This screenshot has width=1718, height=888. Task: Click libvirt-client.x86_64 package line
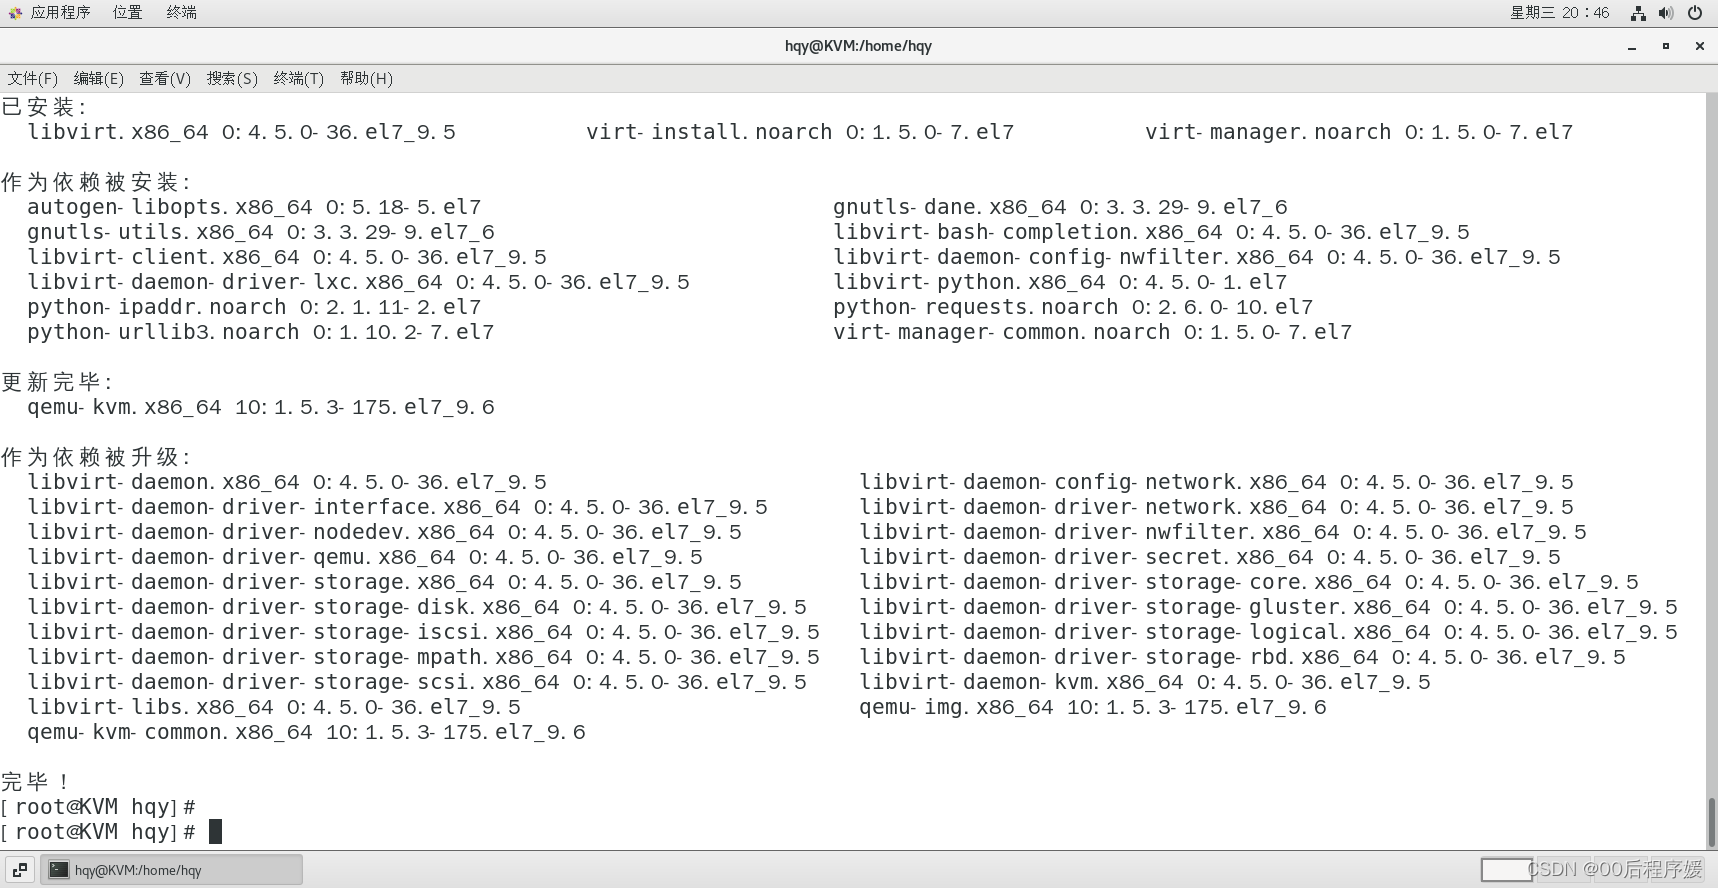[287, 257]
